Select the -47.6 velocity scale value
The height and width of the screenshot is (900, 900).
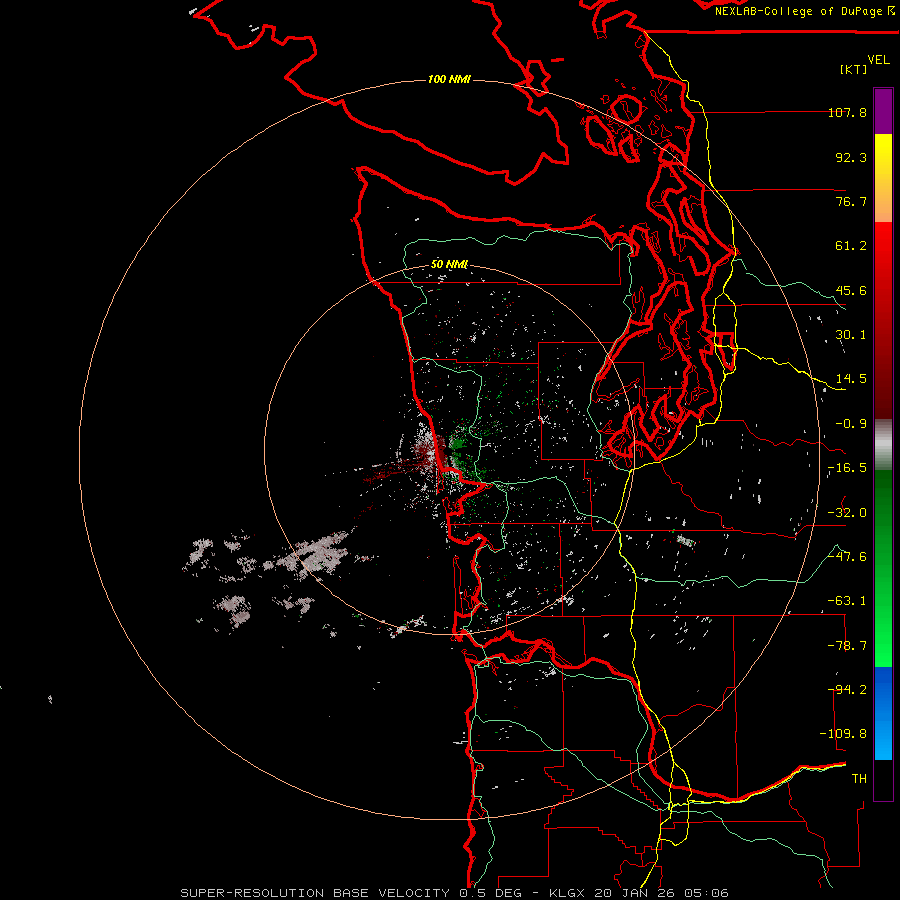click(x=847, y=557)
